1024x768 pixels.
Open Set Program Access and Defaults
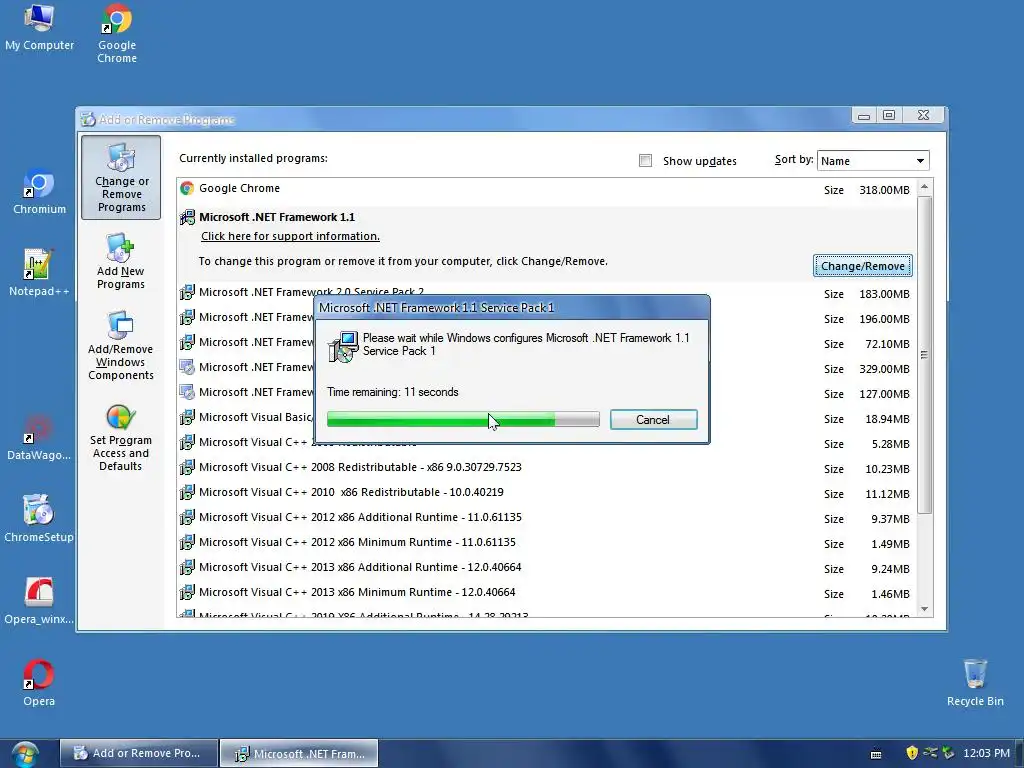121,438
